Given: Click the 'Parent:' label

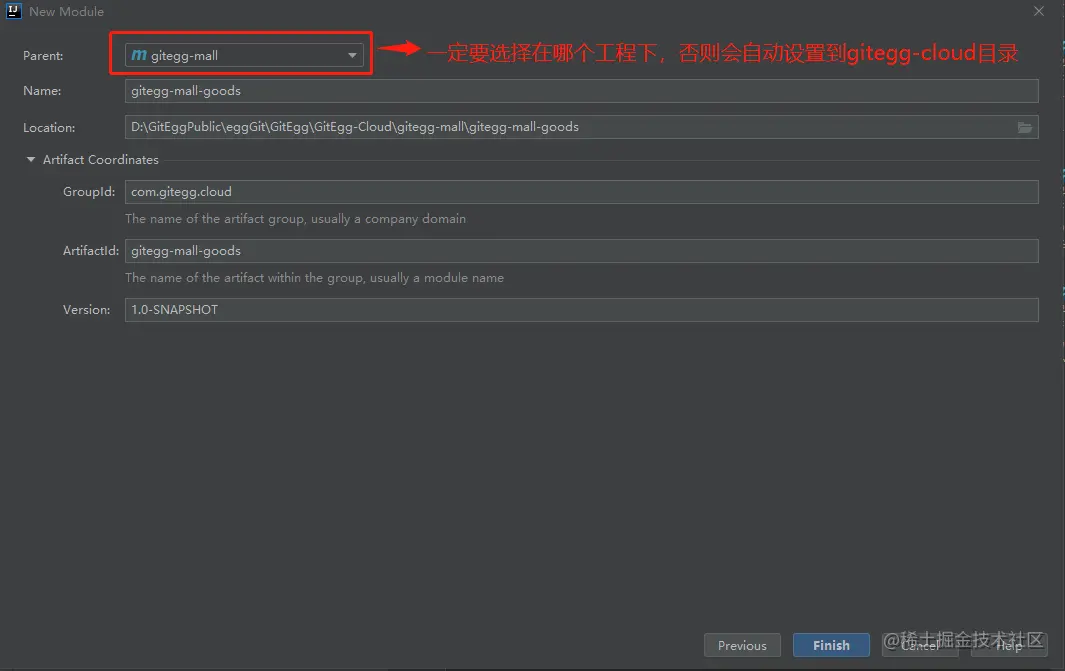Looking at the screenshot, I should point(43,56).
